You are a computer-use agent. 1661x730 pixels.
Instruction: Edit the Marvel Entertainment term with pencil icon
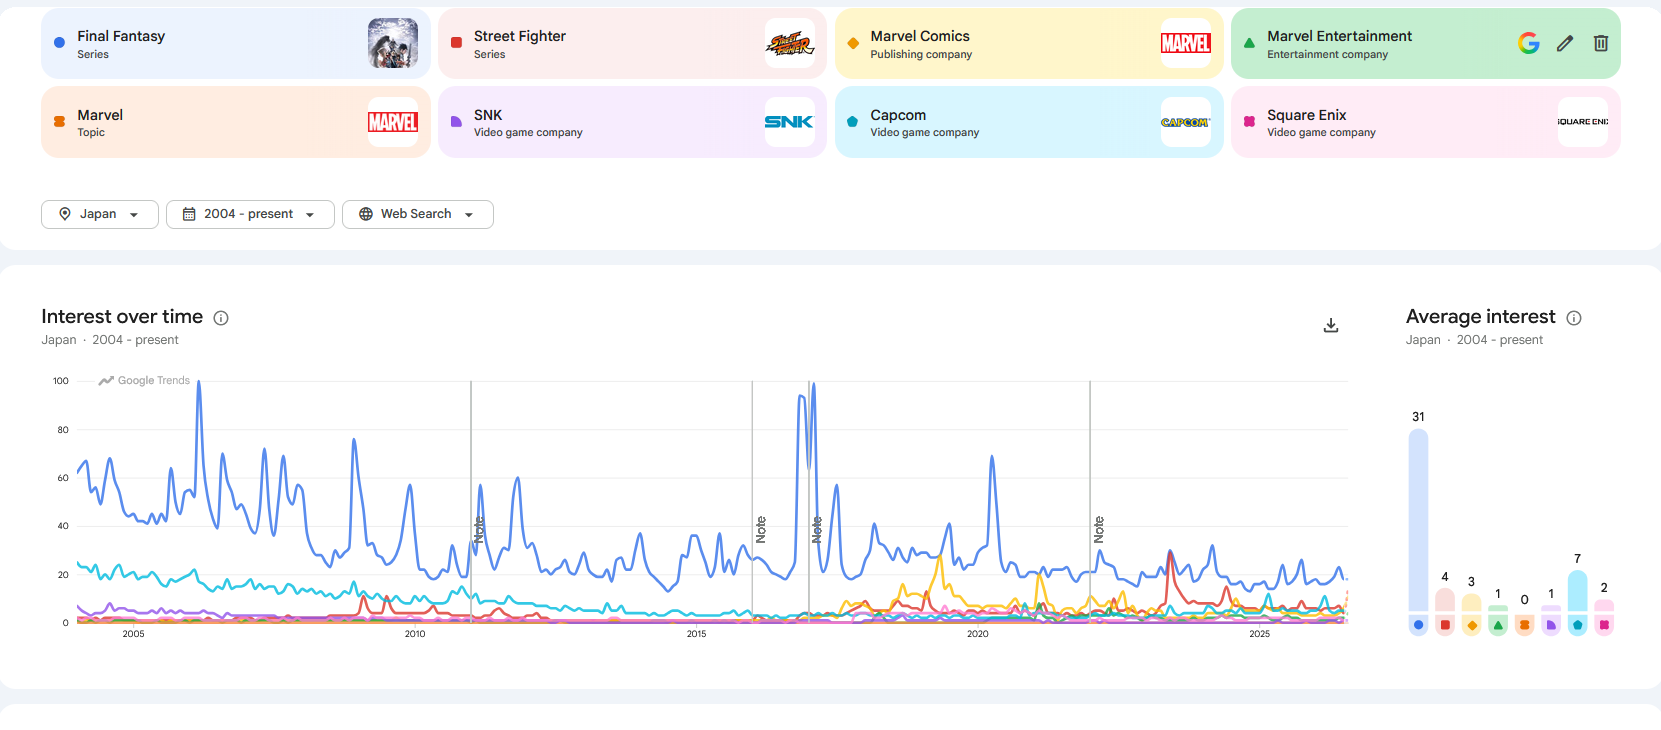(1565, 43)
